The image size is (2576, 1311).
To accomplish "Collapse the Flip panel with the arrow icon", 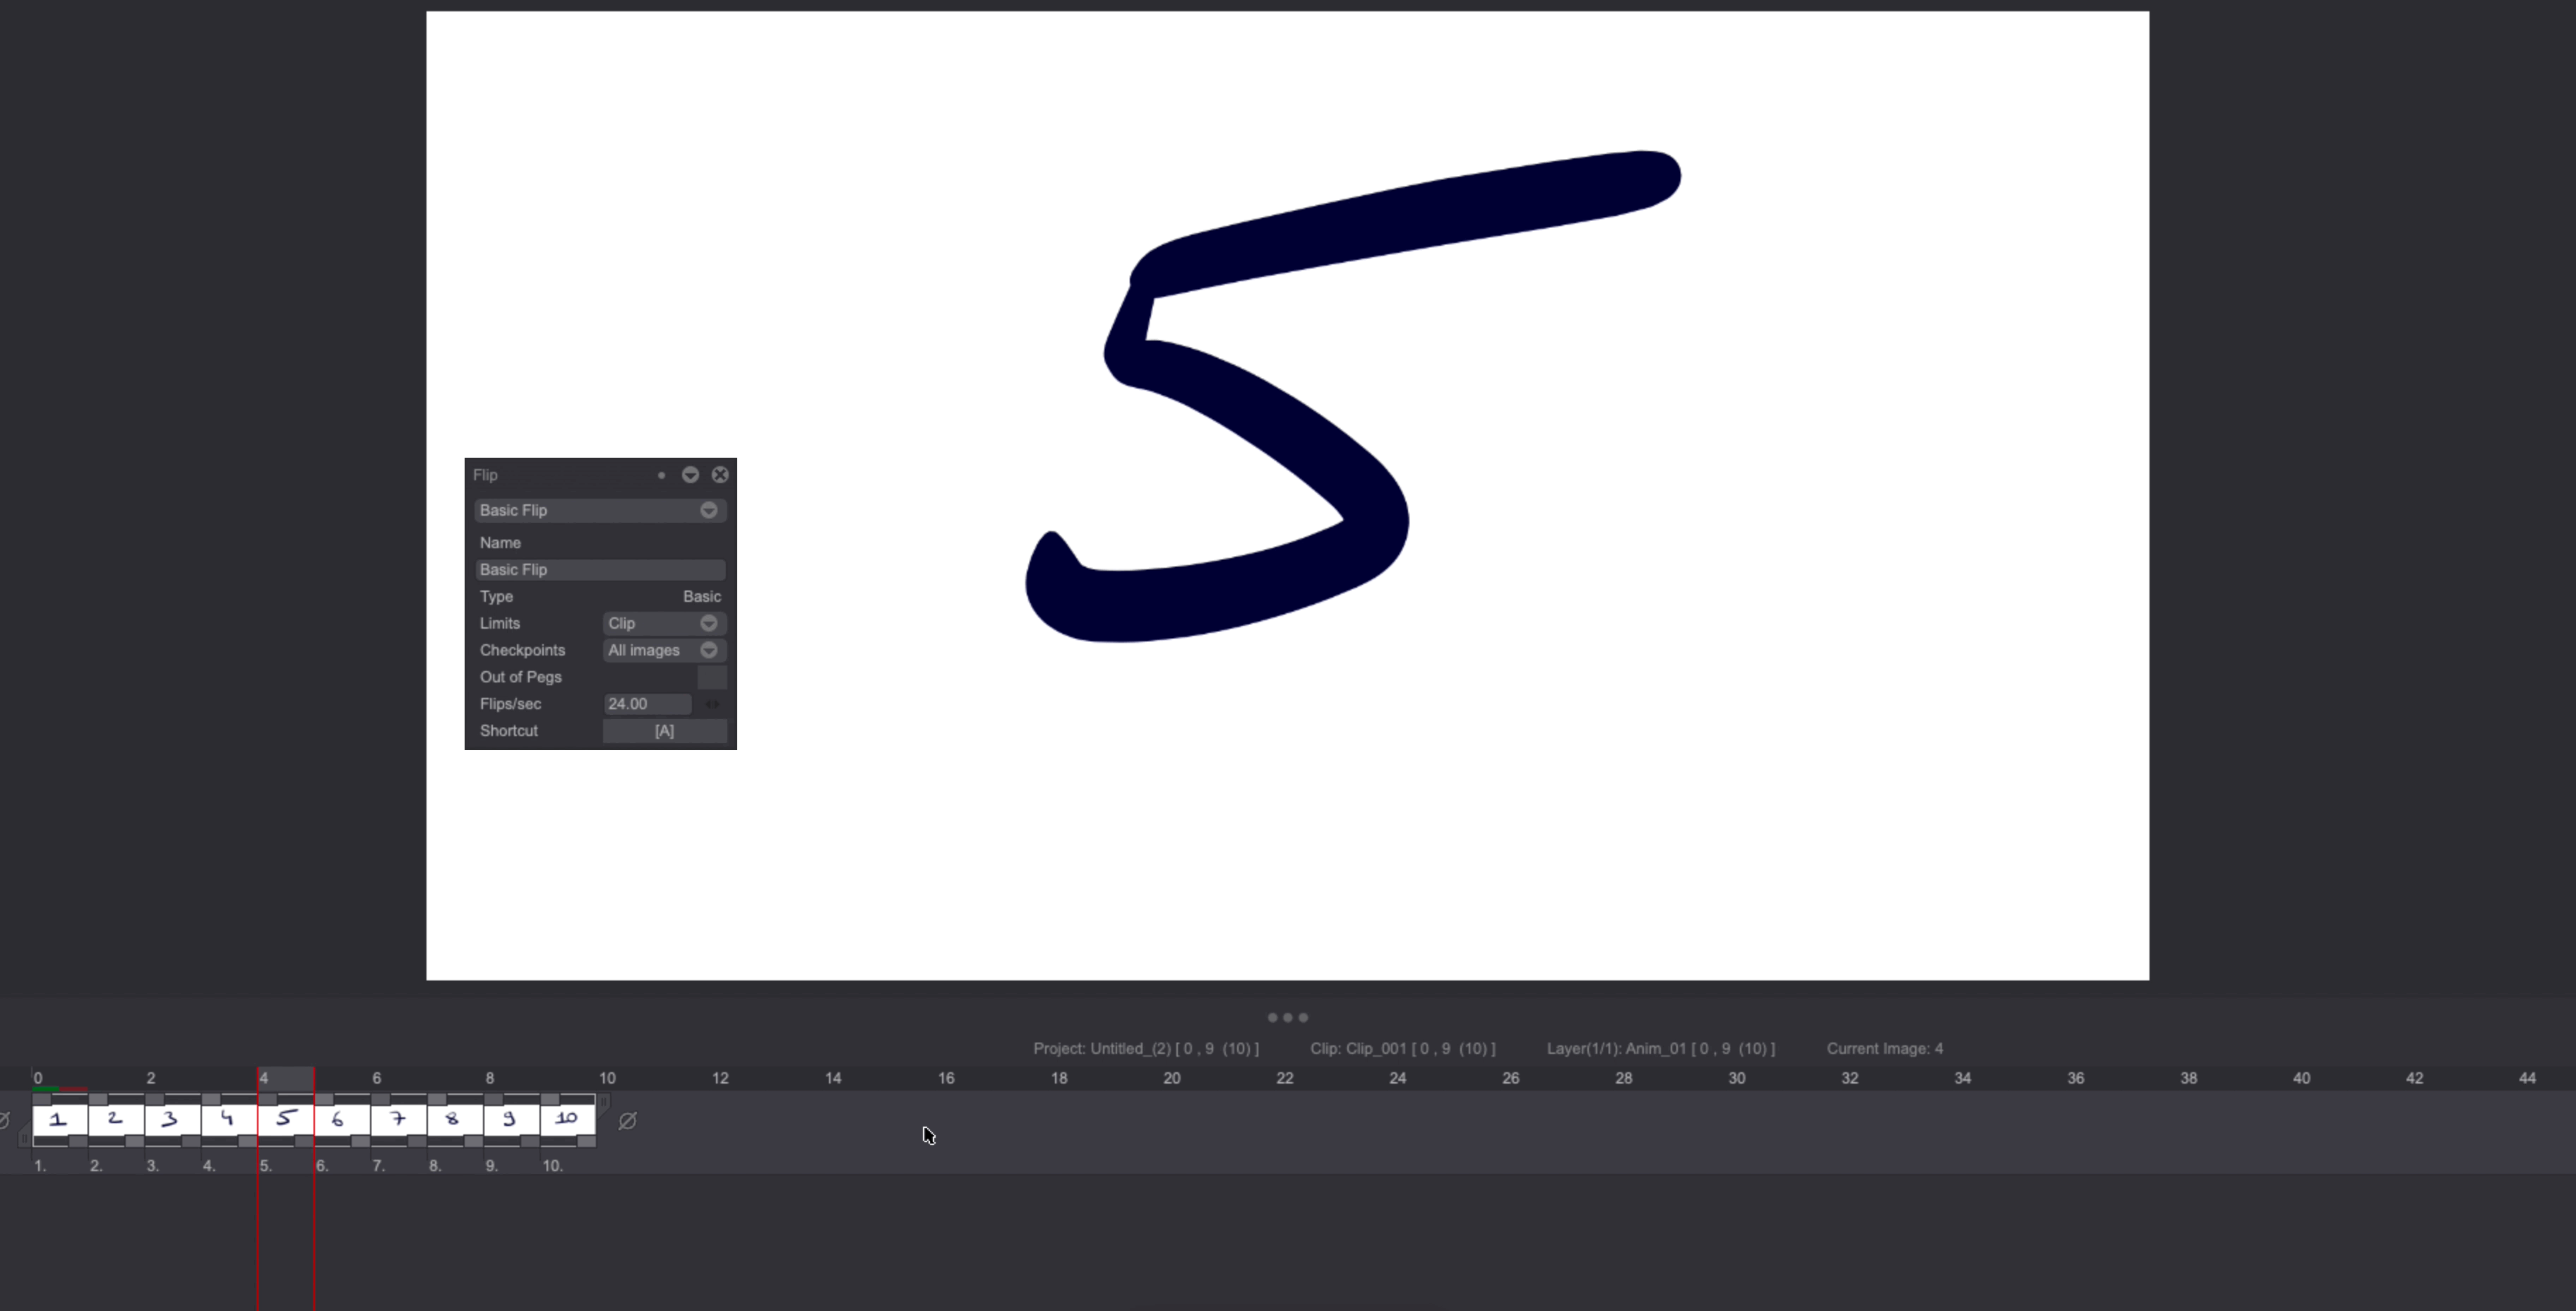I will coord(690,475).
